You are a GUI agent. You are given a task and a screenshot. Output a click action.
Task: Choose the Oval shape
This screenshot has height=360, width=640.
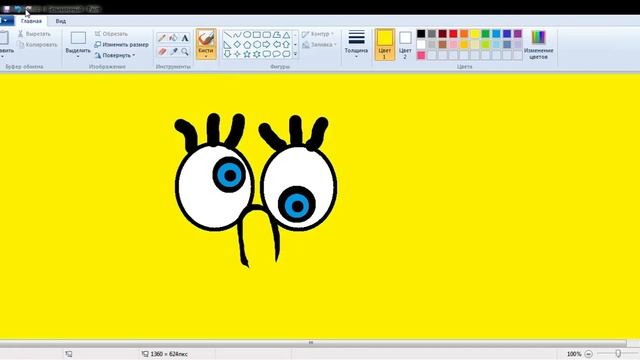247,35
